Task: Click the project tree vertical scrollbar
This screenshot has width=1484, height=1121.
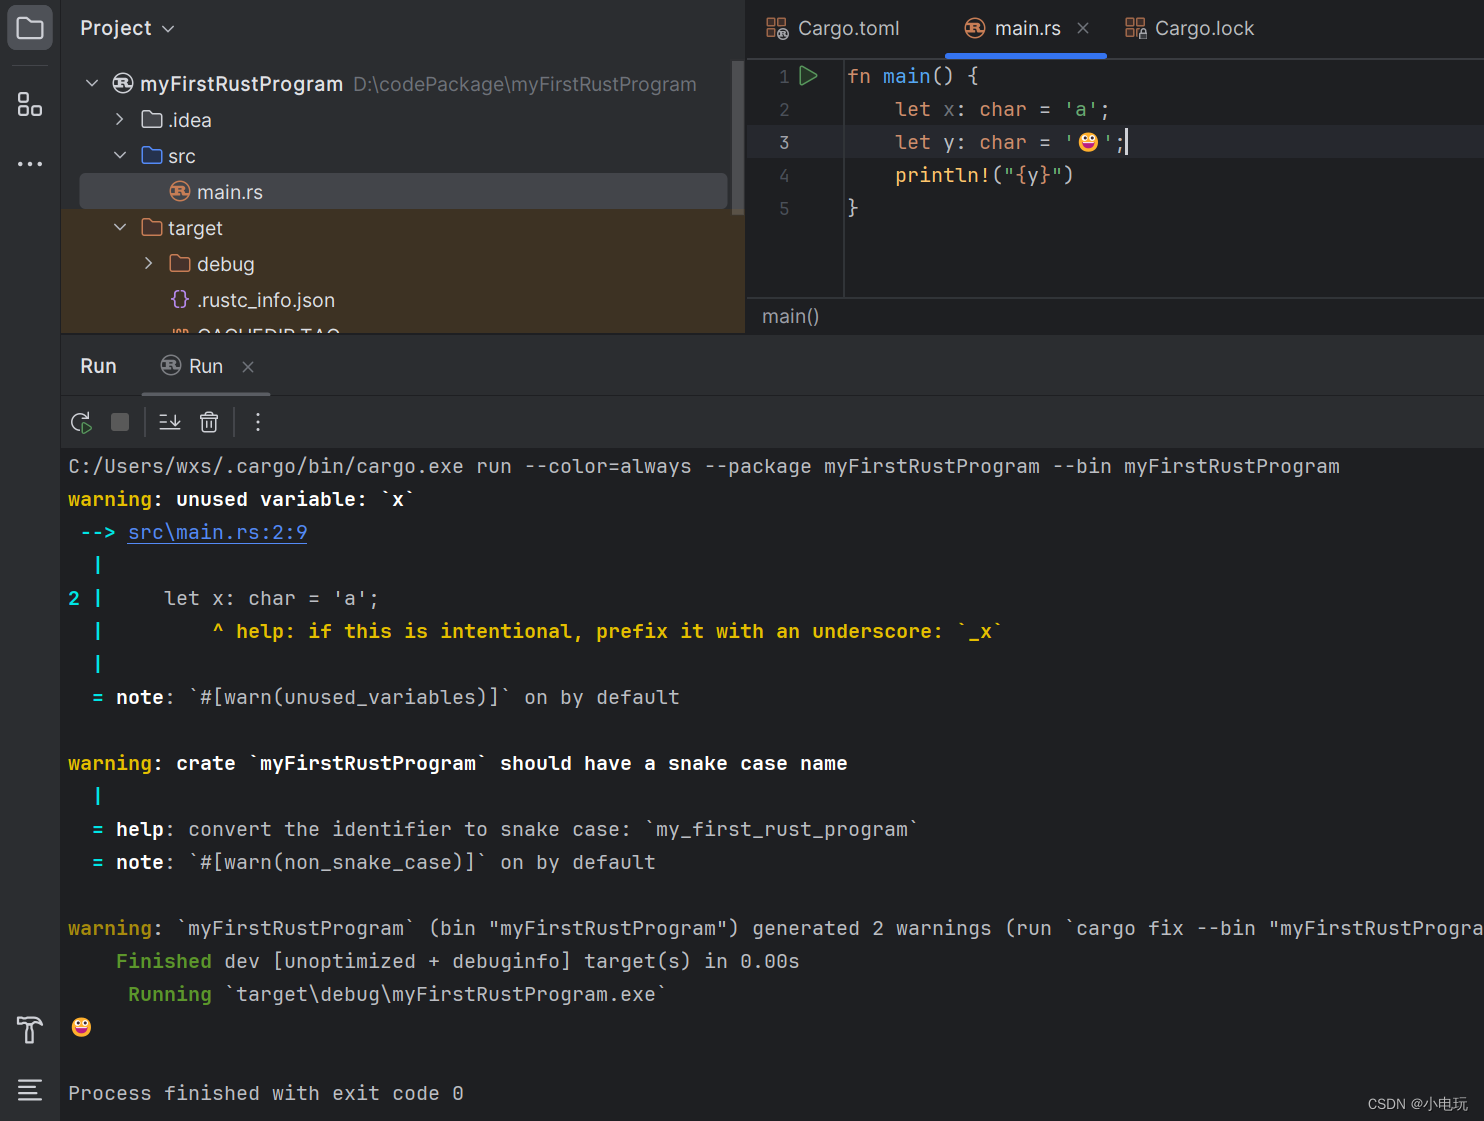Action: [738, 138]
